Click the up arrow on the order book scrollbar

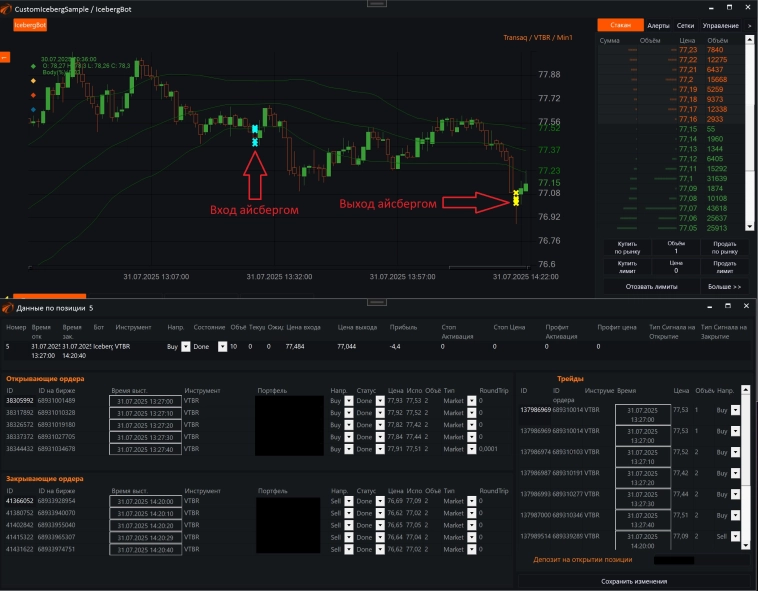click(x=750, y=39)
